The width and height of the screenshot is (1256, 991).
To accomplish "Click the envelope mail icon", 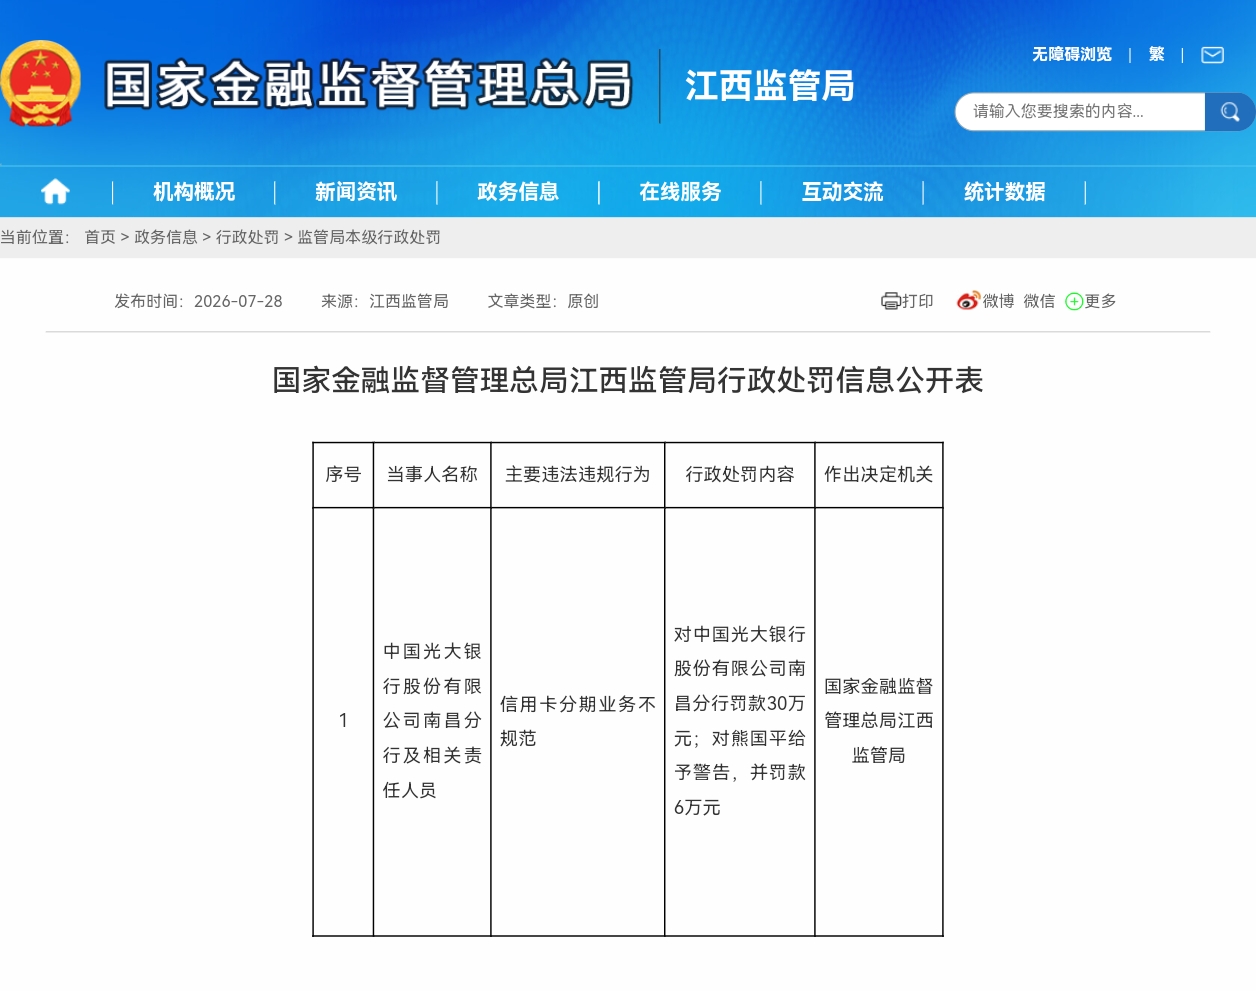I will click(x=1212, y=55).
